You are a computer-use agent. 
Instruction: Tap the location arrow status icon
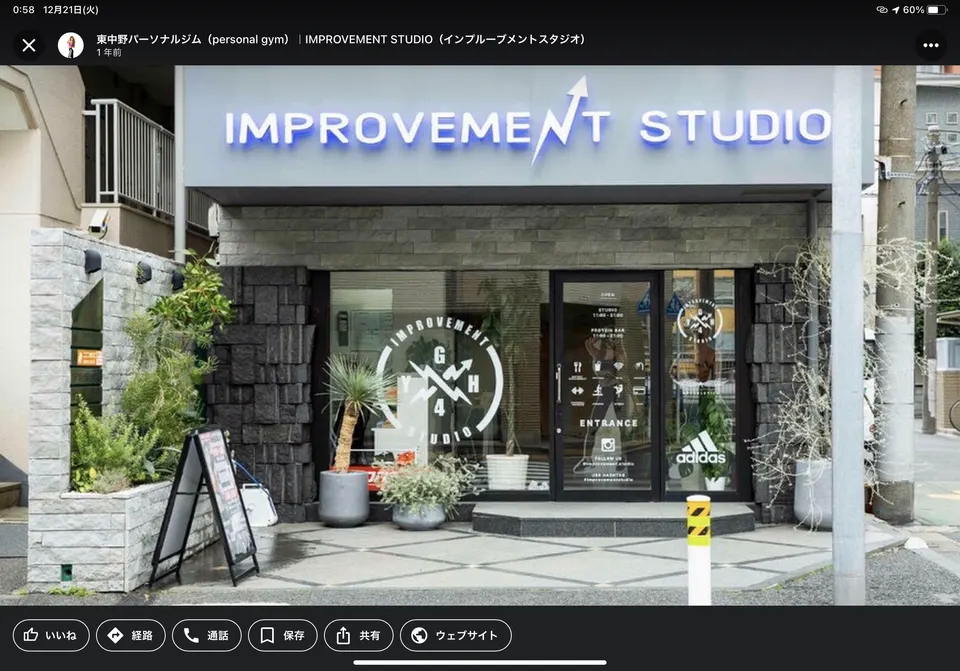pos(896,10)
